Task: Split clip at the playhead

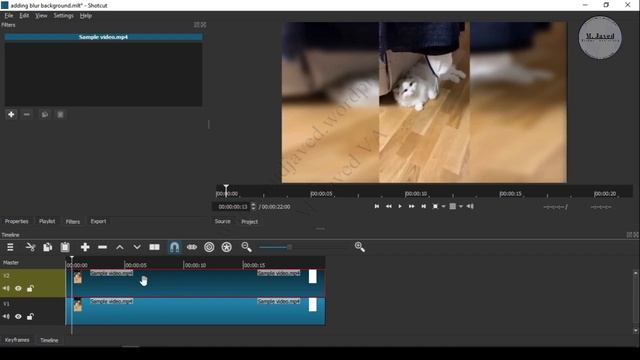Action: [154, 247]
